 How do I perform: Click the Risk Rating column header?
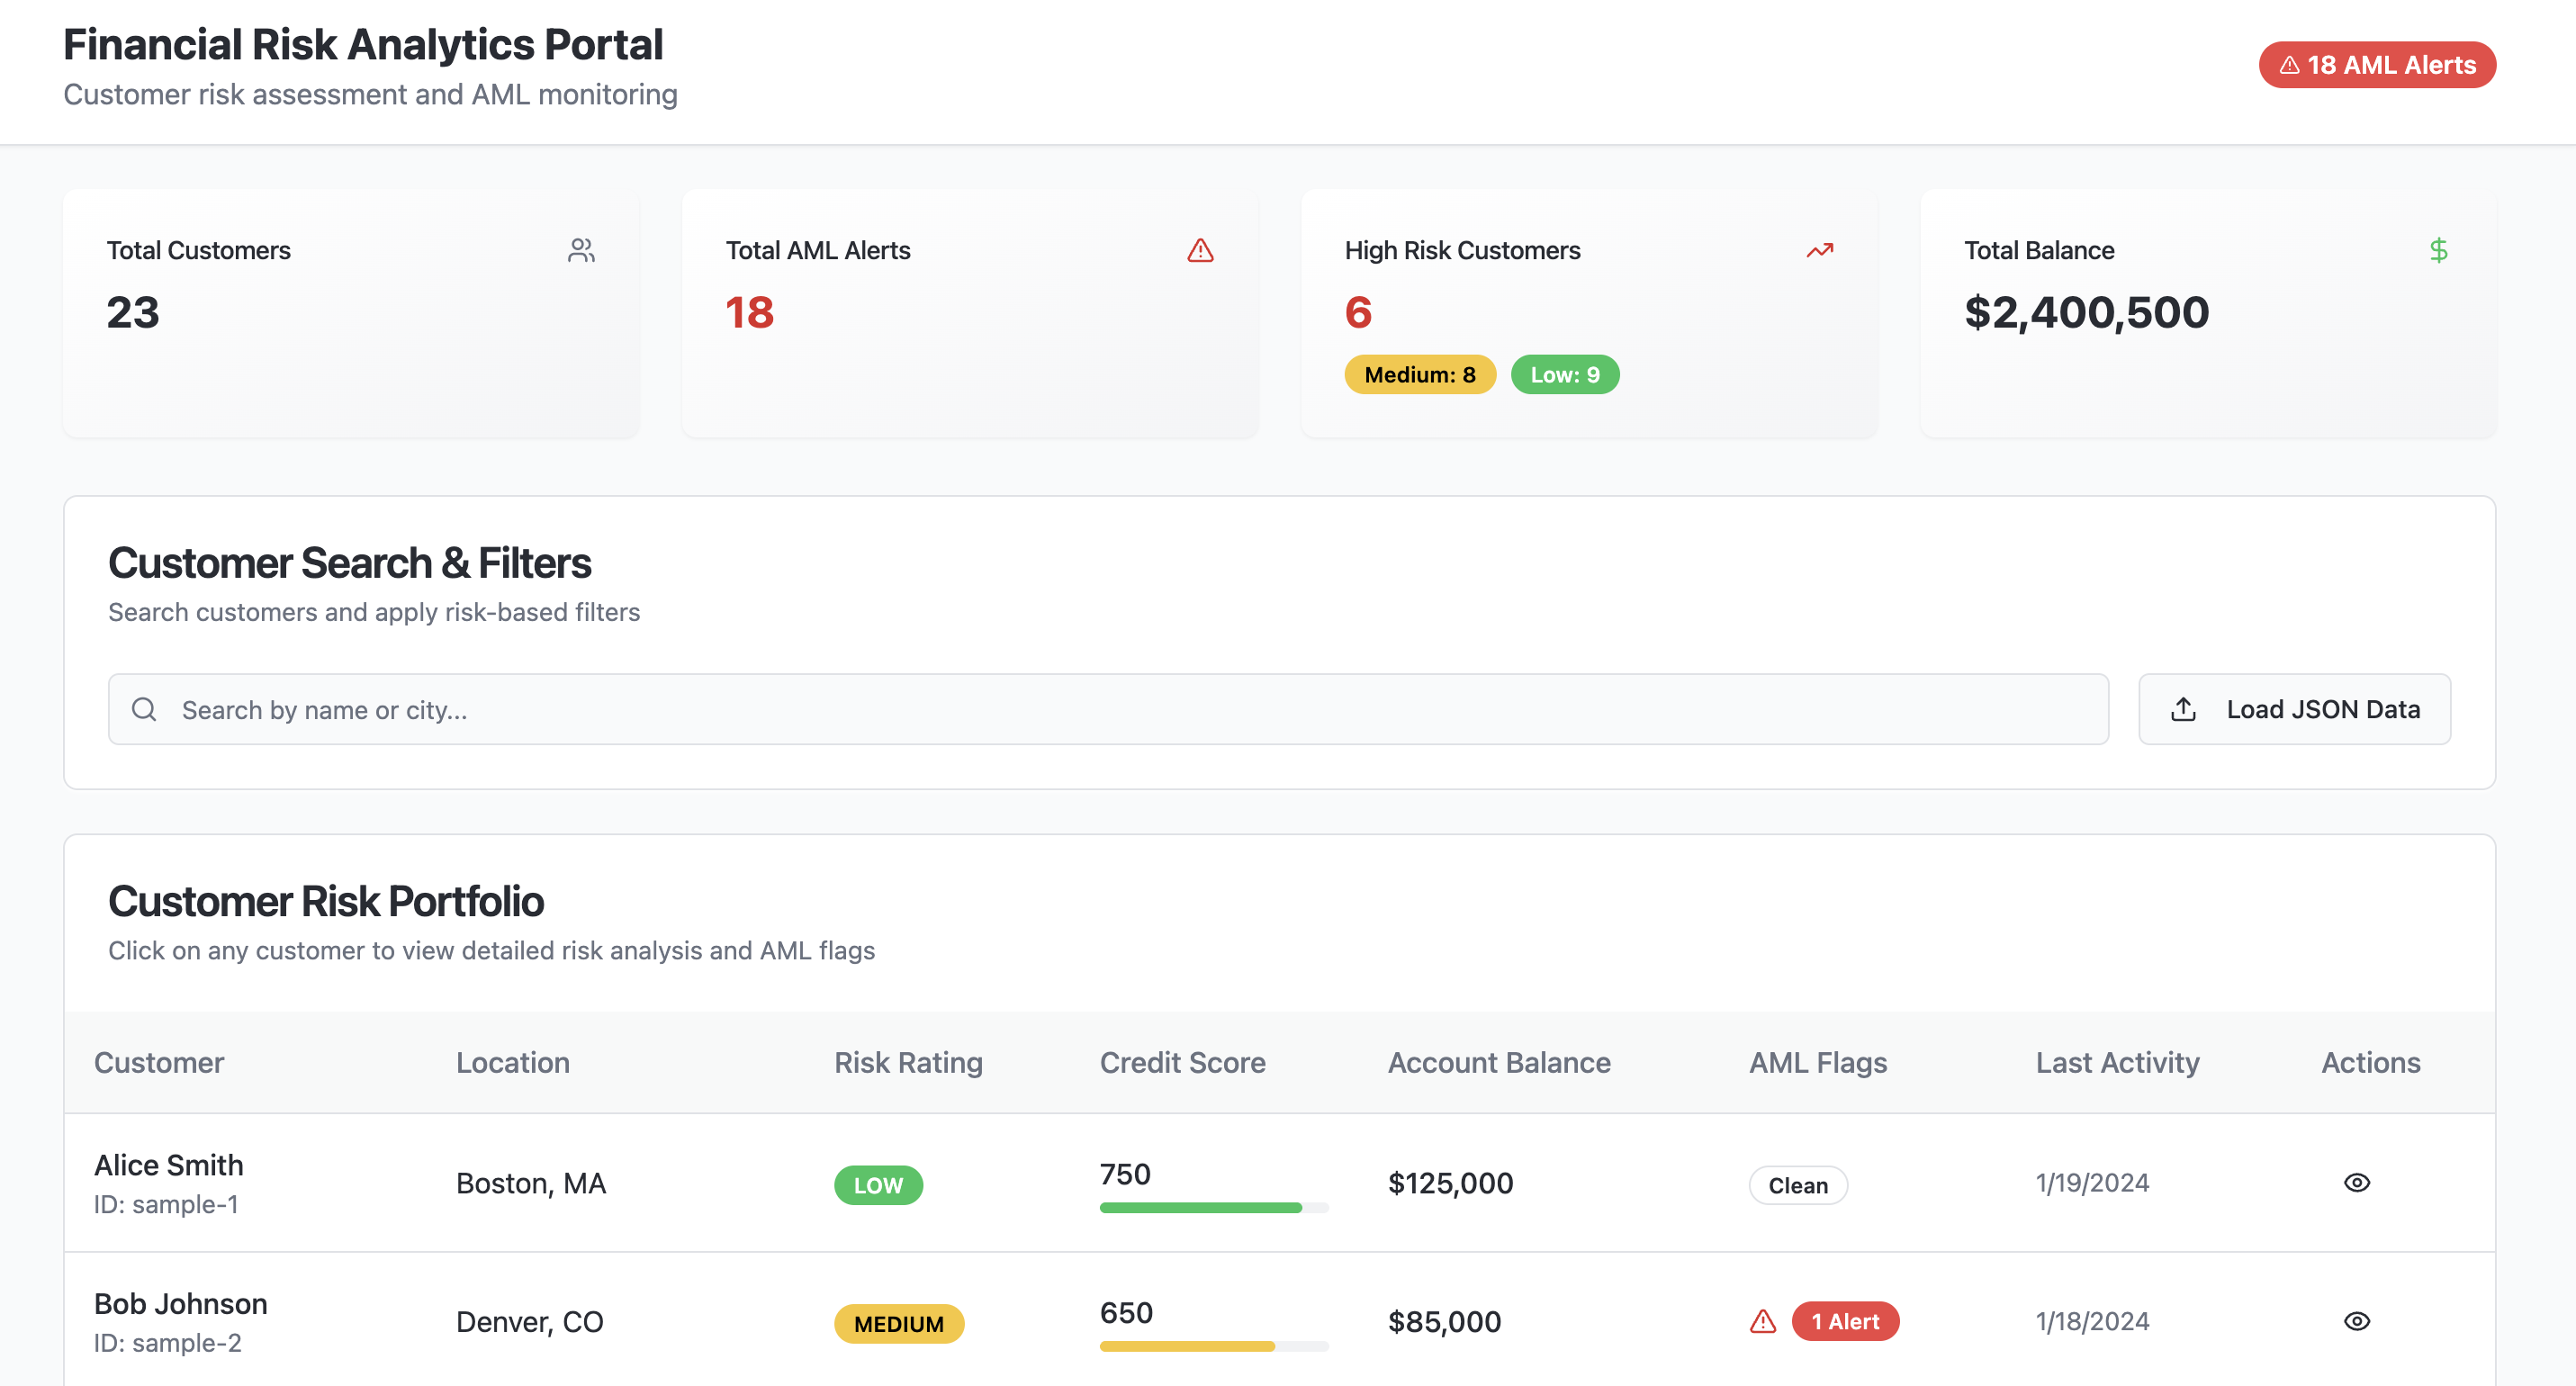[908, 1062]
